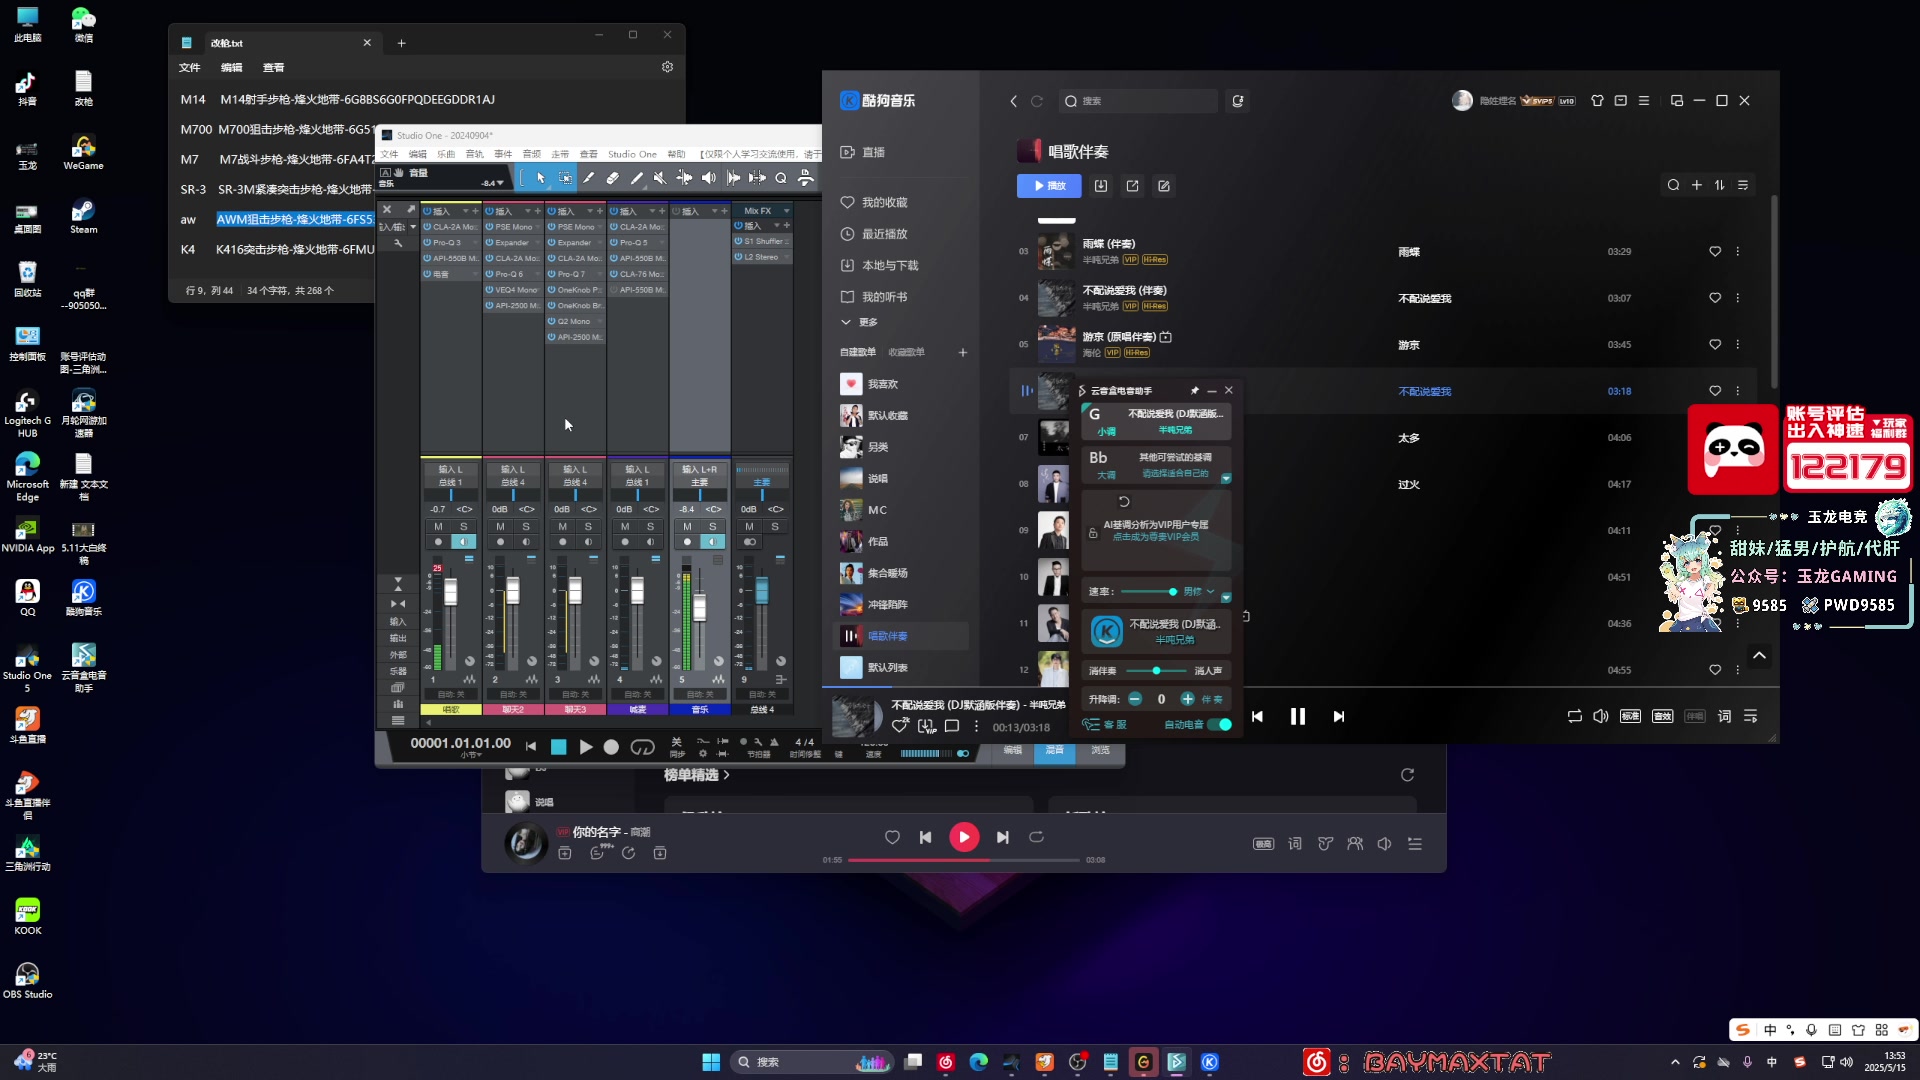Toggle power of S1 Shuffler insert
The image size is (1920, 1080).
click(x=739, y=241)
